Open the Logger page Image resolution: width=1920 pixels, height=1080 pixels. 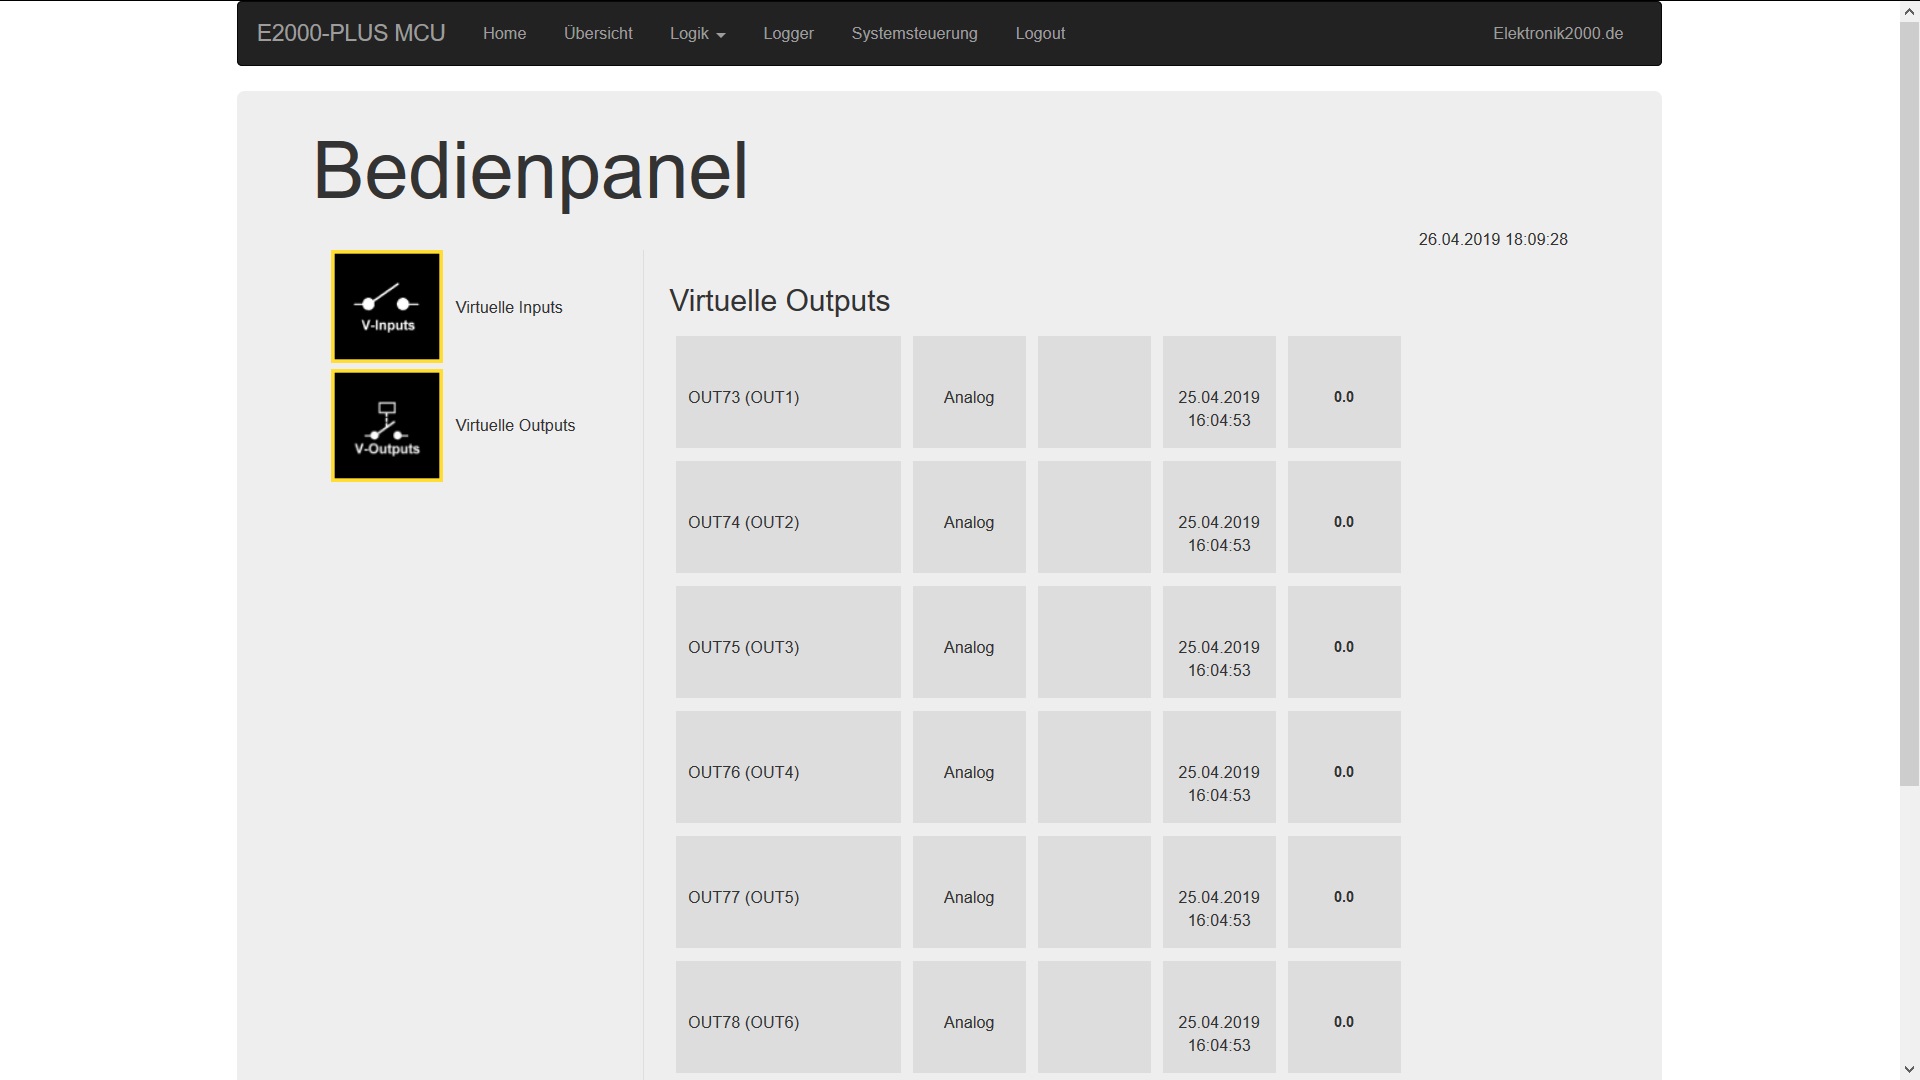tap(788, 33)
